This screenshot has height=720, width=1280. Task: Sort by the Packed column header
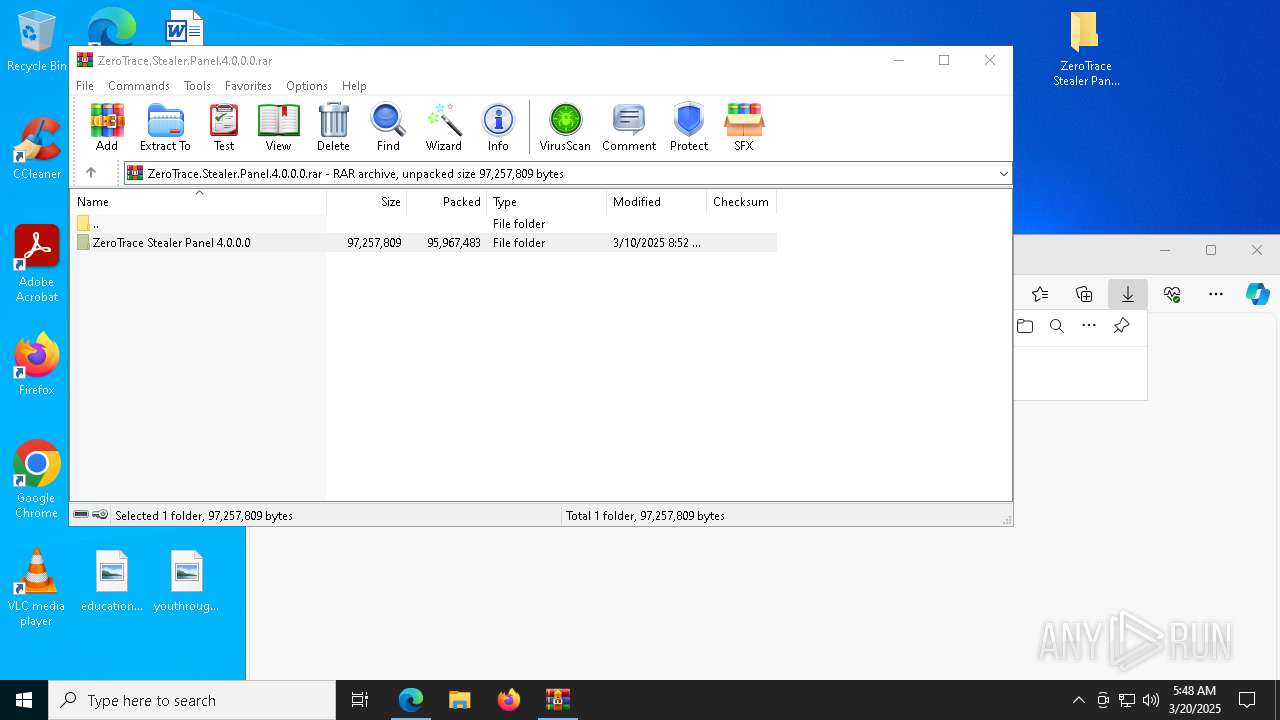point(447,202)
